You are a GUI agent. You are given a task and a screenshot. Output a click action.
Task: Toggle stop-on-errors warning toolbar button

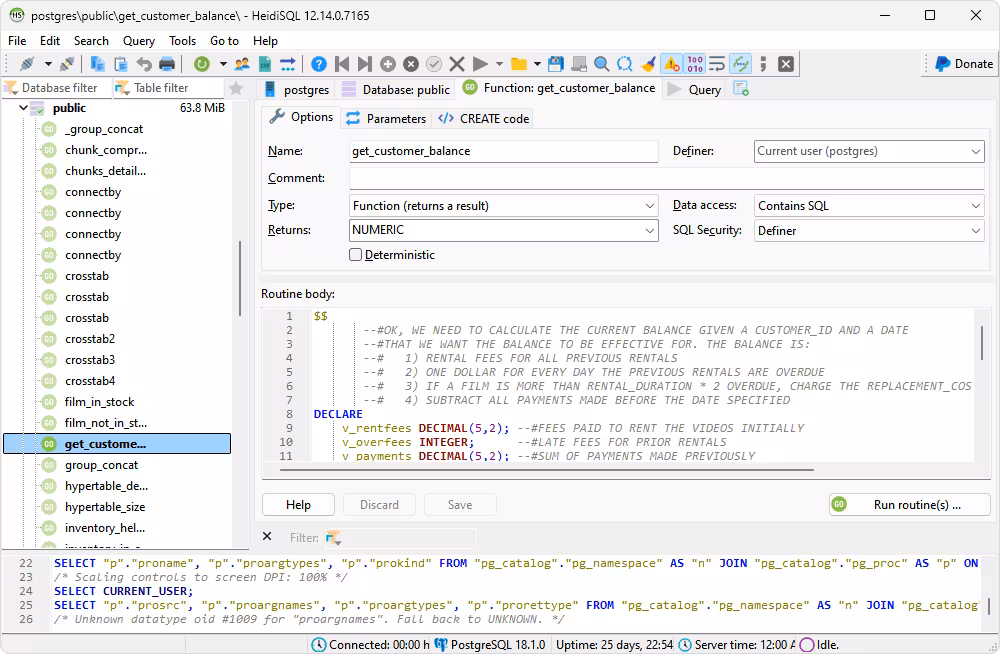pyautogui.click(x=672, y=64)
